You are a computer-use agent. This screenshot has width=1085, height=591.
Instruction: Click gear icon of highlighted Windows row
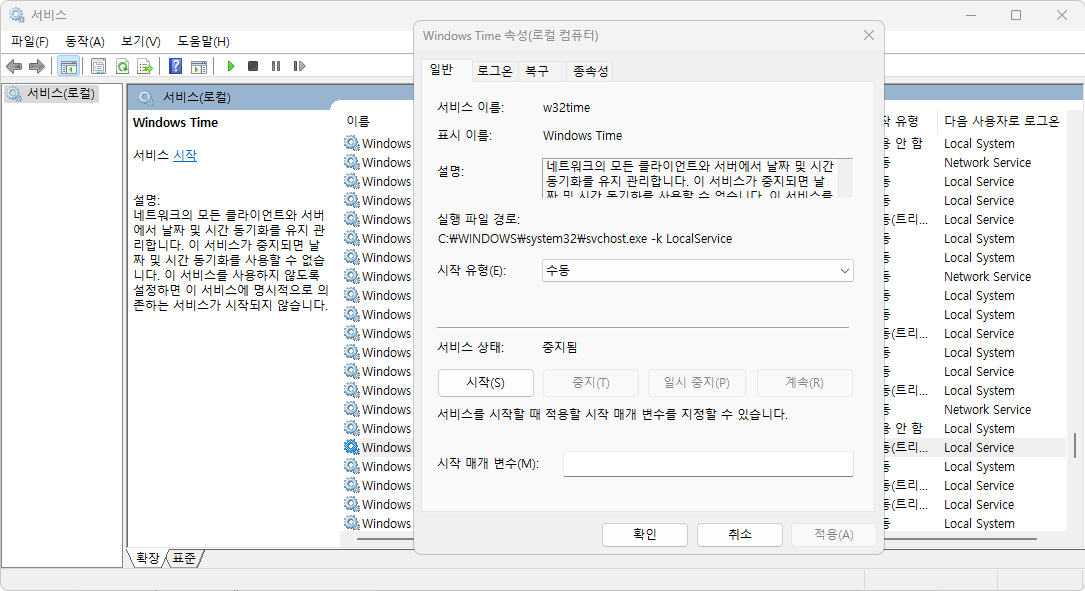pos(352,447)
